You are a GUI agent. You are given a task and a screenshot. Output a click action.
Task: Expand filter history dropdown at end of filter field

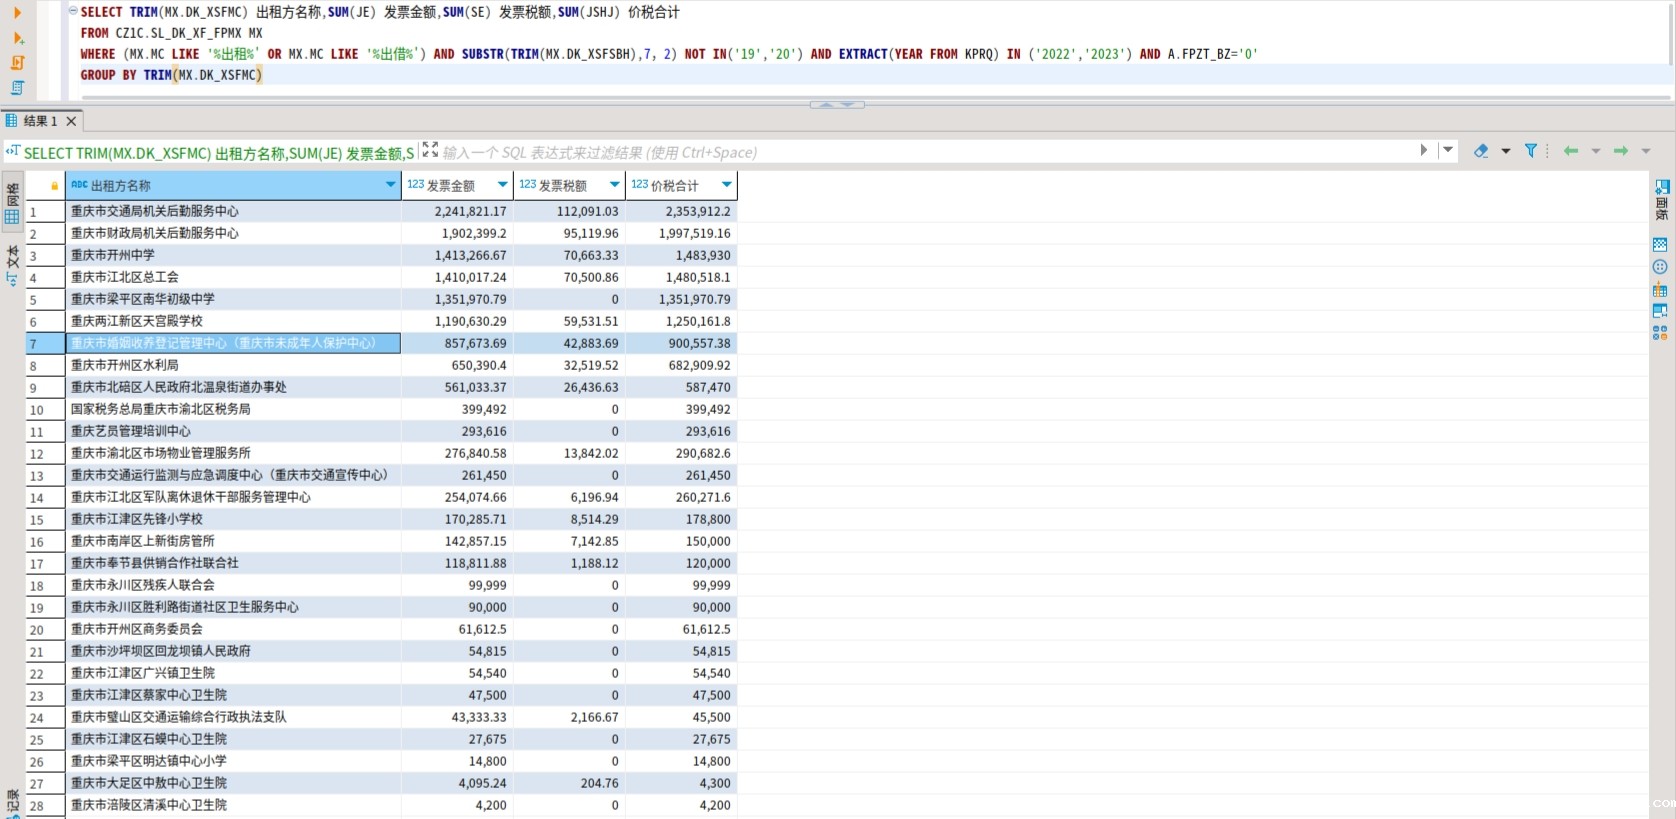click(1447, 150)
